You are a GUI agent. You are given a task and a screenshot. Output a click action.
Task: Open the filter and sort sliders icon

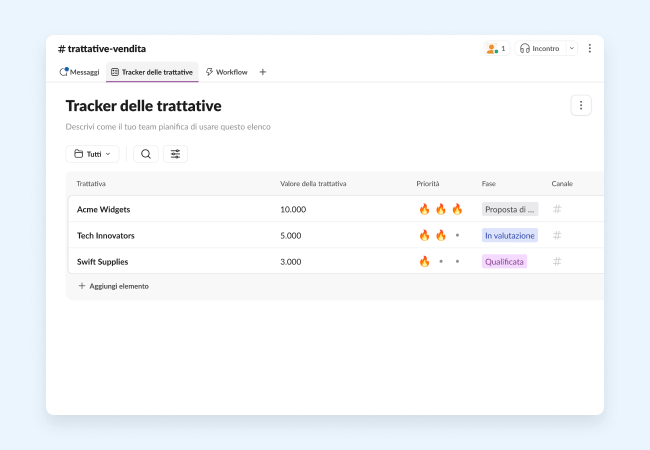[x=175, y=154]
